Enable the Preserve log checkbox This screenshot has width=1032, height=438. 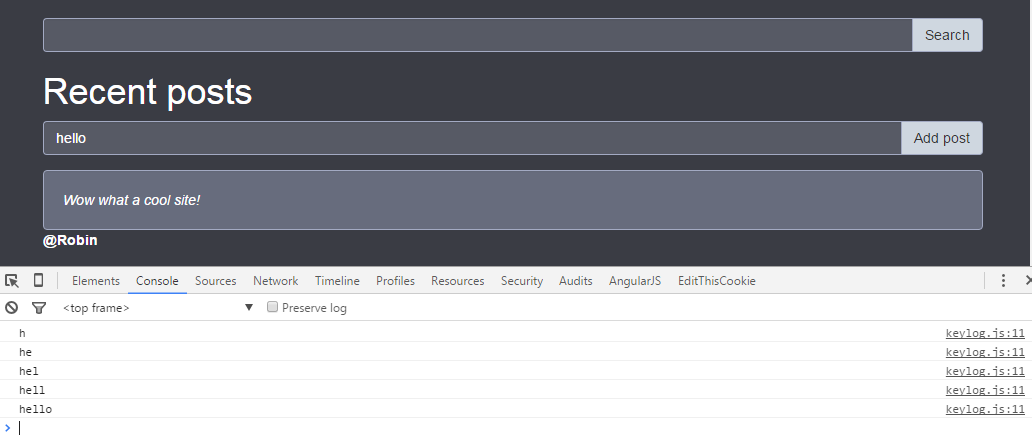tap(272, 308)
